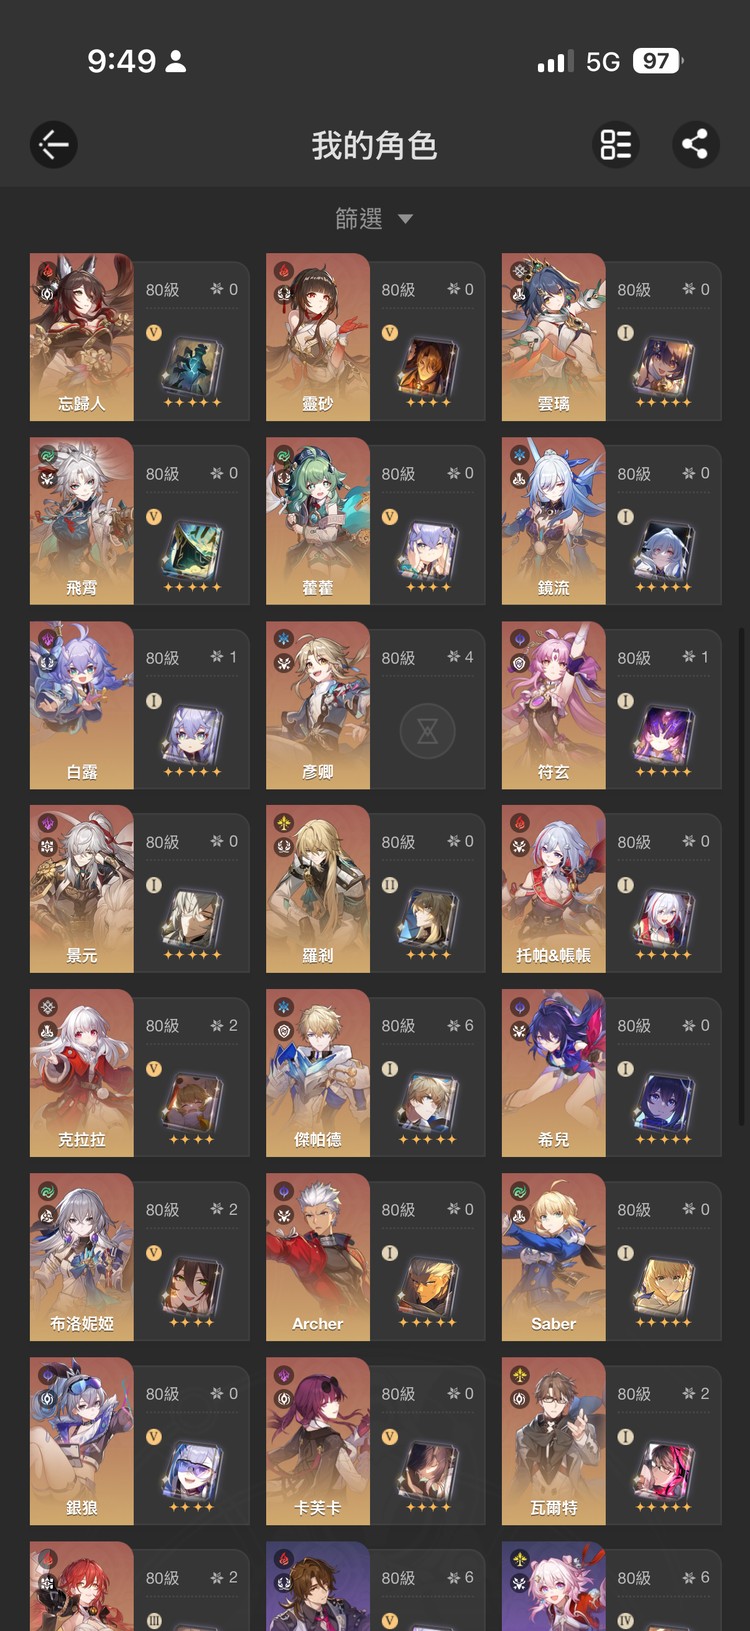This screenshot has height=1631, width=750.
Task: Select 托帕&帳帳 character portrait
Action: click(554, 889)
